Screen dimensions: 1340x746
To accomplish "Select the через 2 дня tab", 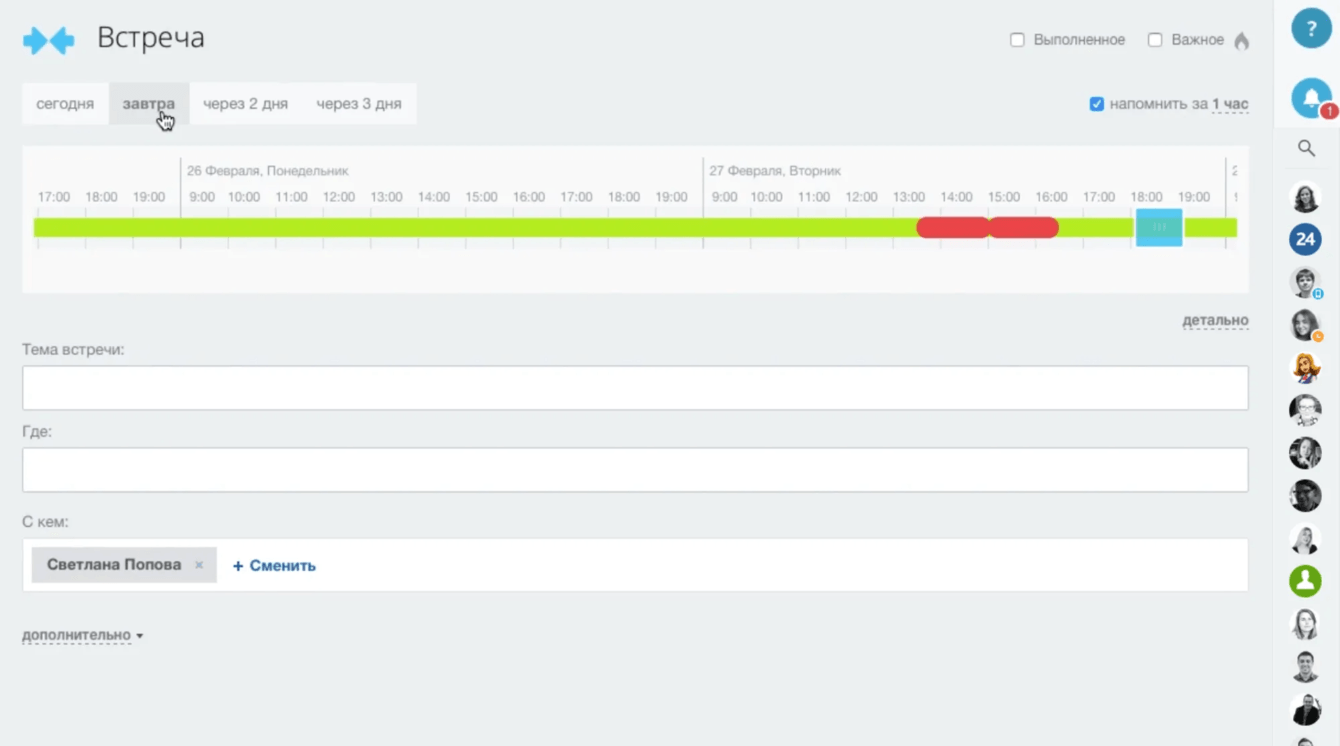I will point(245,104).
